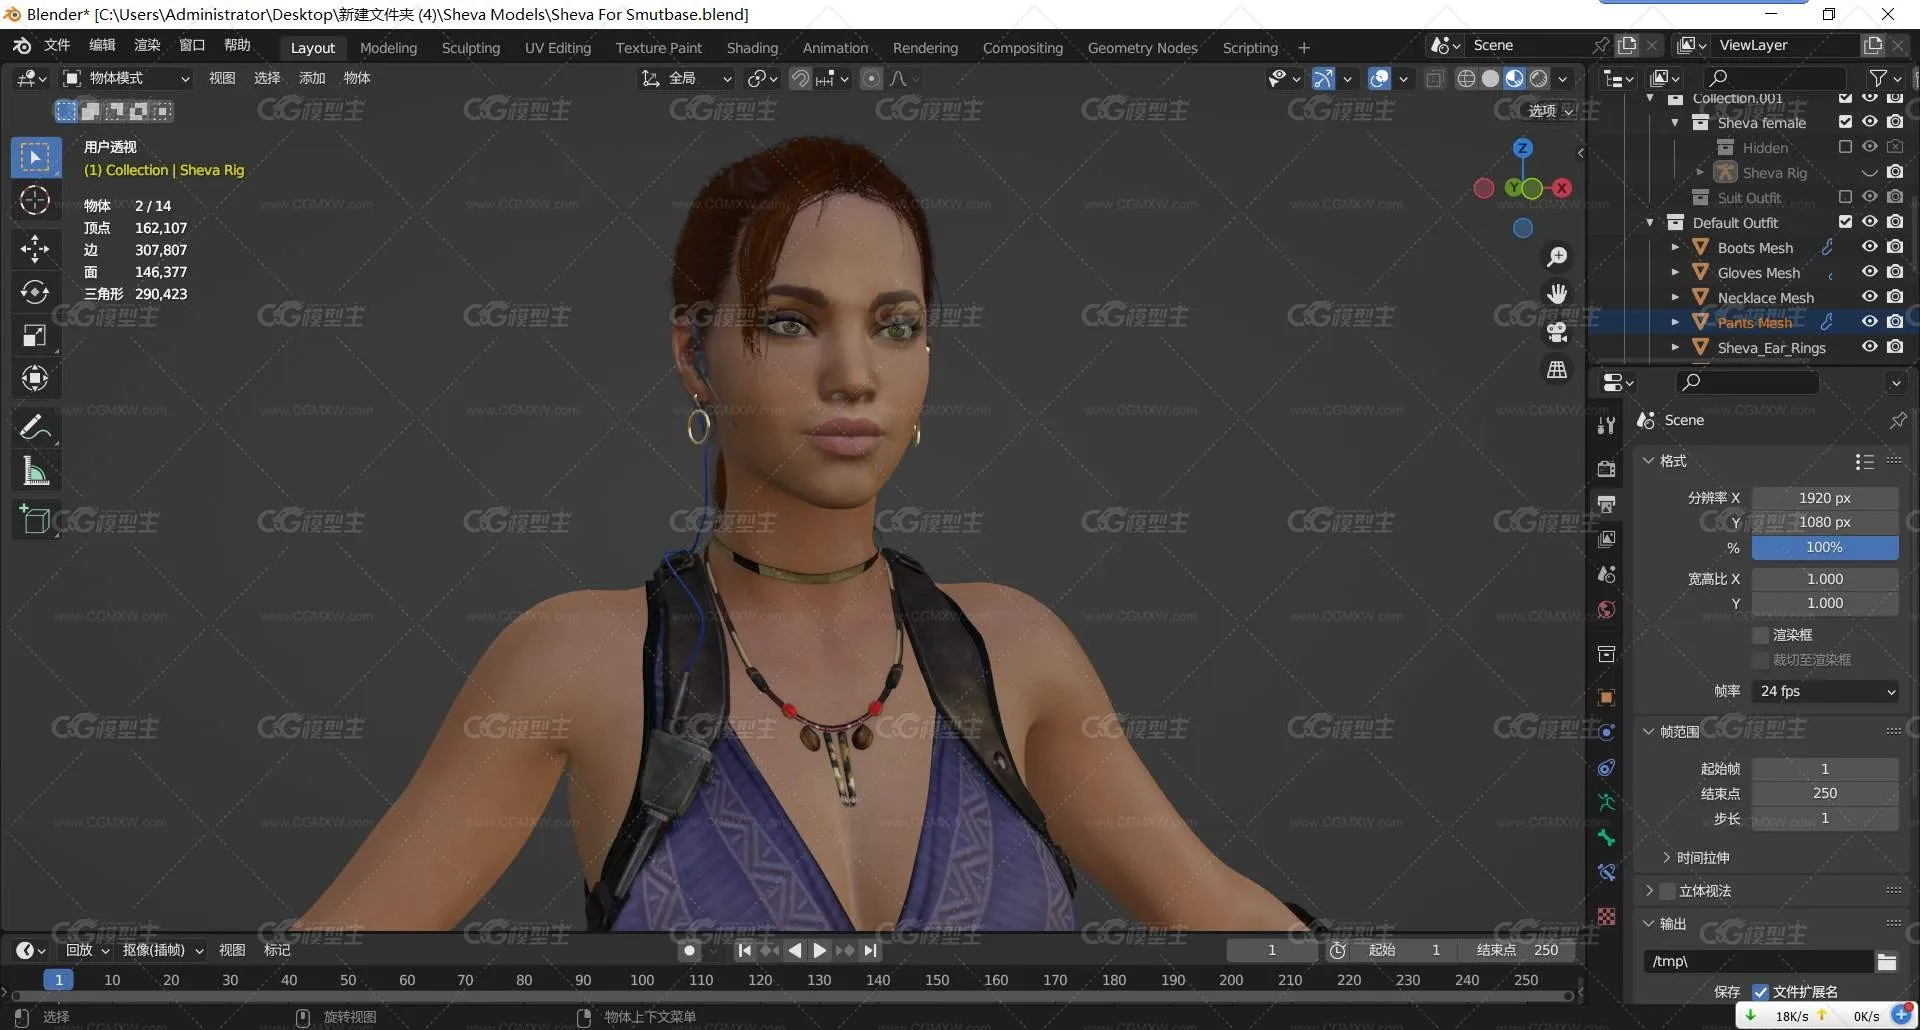Viewport: 1920px width, 1030px height.
Task: Click the zoom magnifier viewport button
Action: 1557,257
